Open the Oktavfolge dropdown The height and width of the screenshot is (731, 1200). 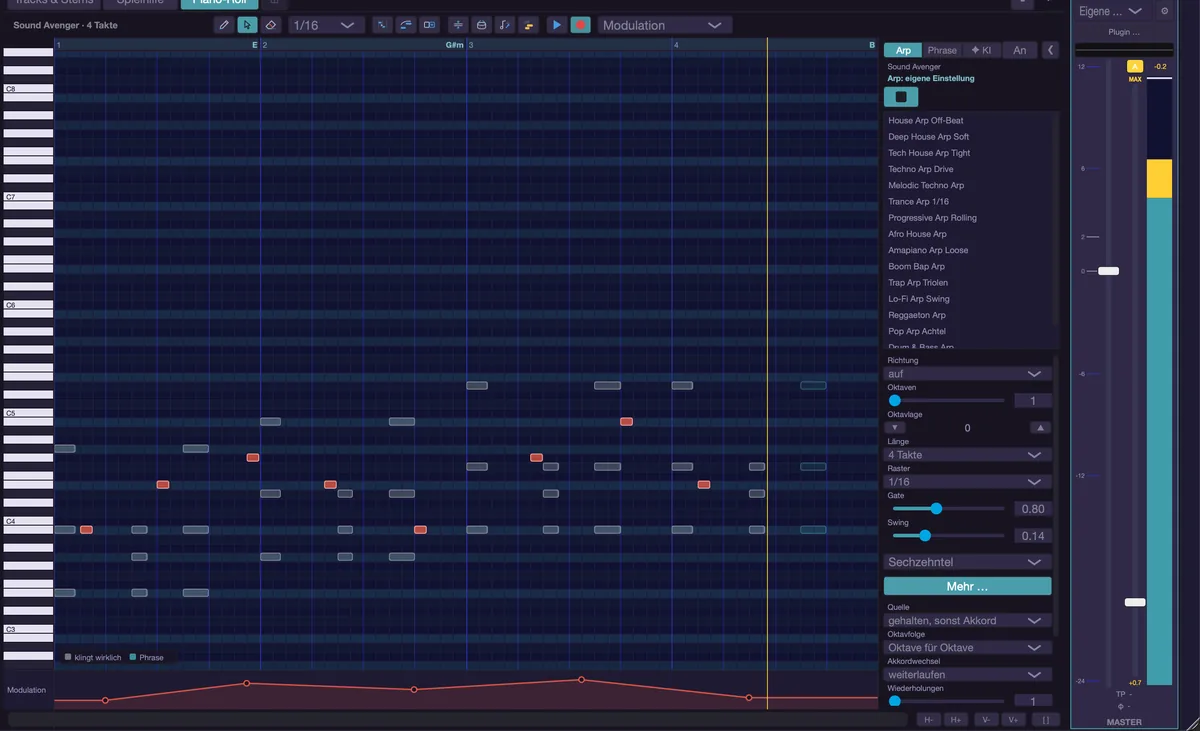[x=967, y=648]
